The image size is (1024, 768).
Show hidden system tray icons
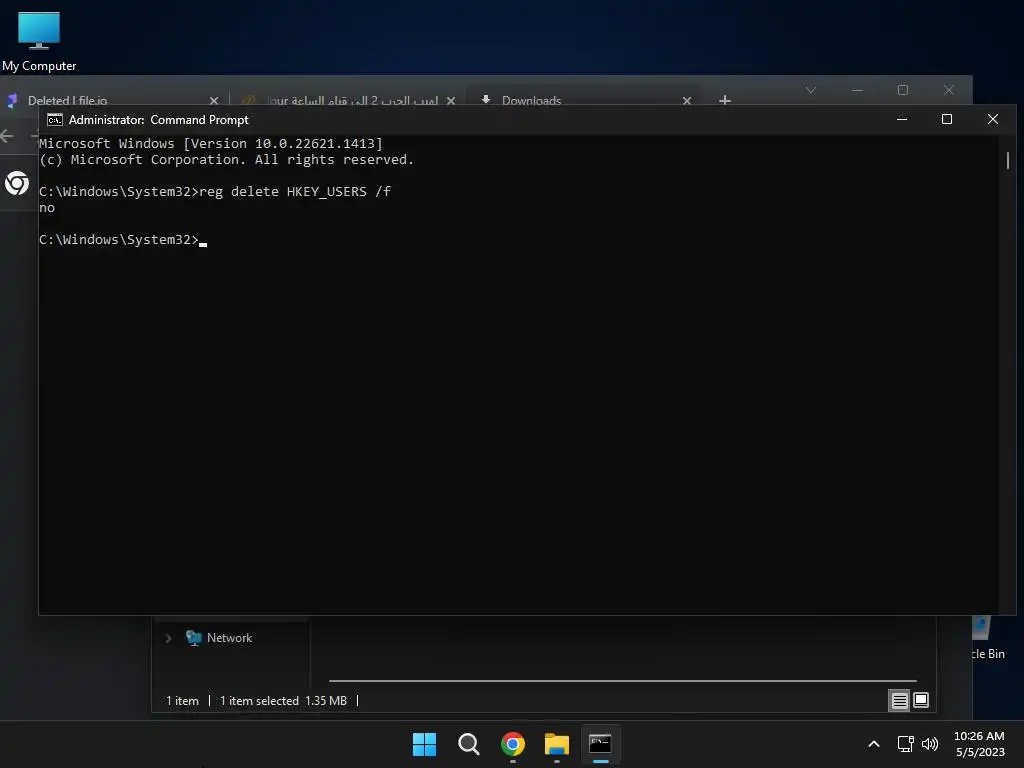point(873,744)
